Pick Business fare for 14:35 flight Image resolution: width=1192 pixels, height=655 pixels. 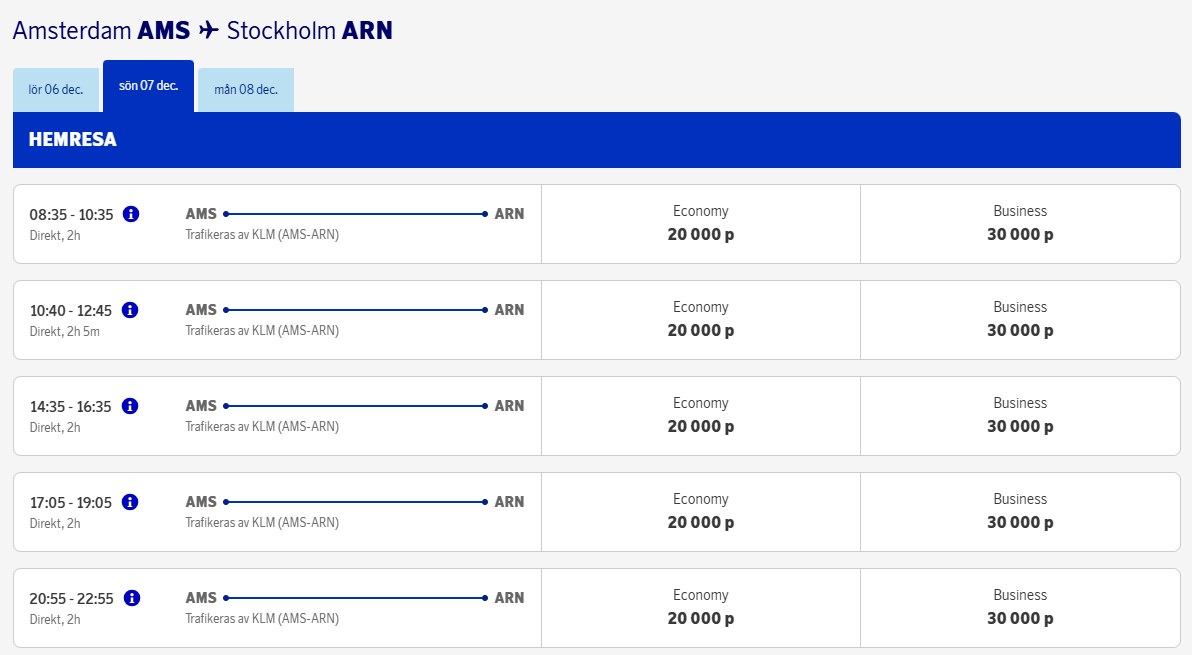(x=1020, y=416)
